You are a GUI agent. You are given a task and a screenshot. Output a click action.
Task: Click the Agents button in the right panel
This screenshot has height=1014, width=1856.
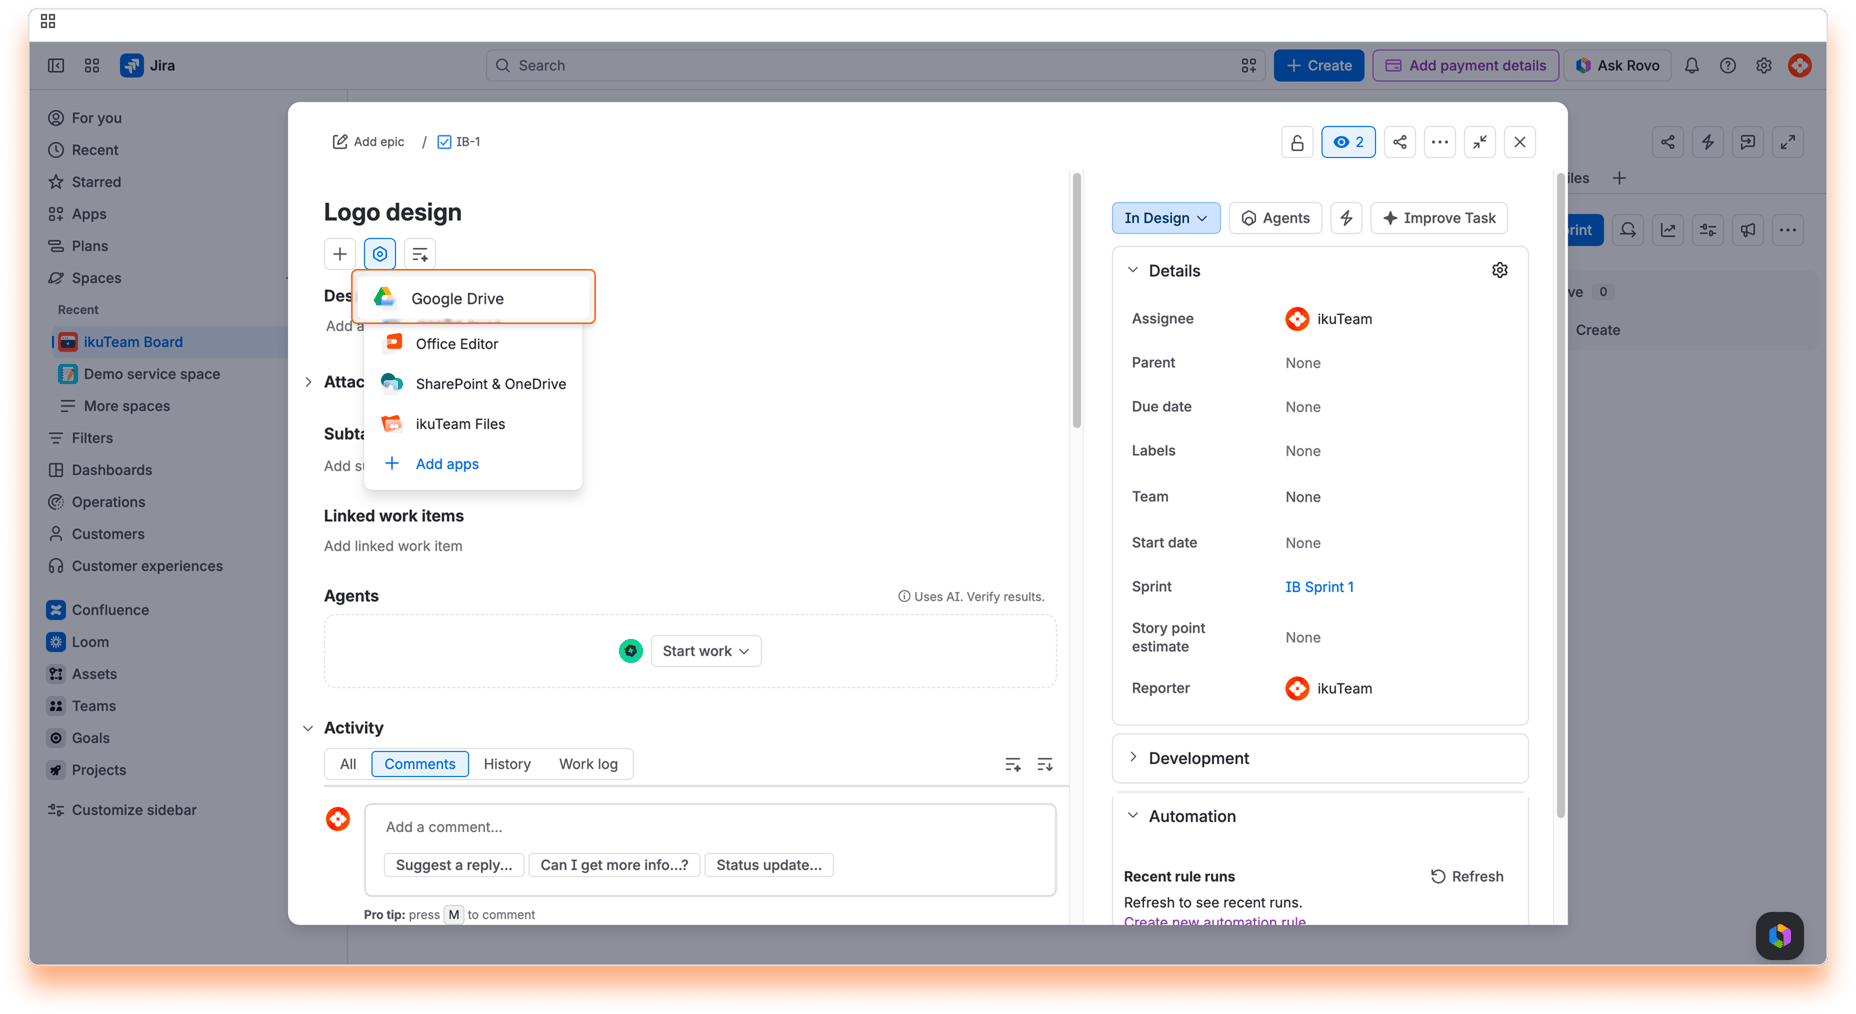pyautogui.click(x=1275, y=218)
